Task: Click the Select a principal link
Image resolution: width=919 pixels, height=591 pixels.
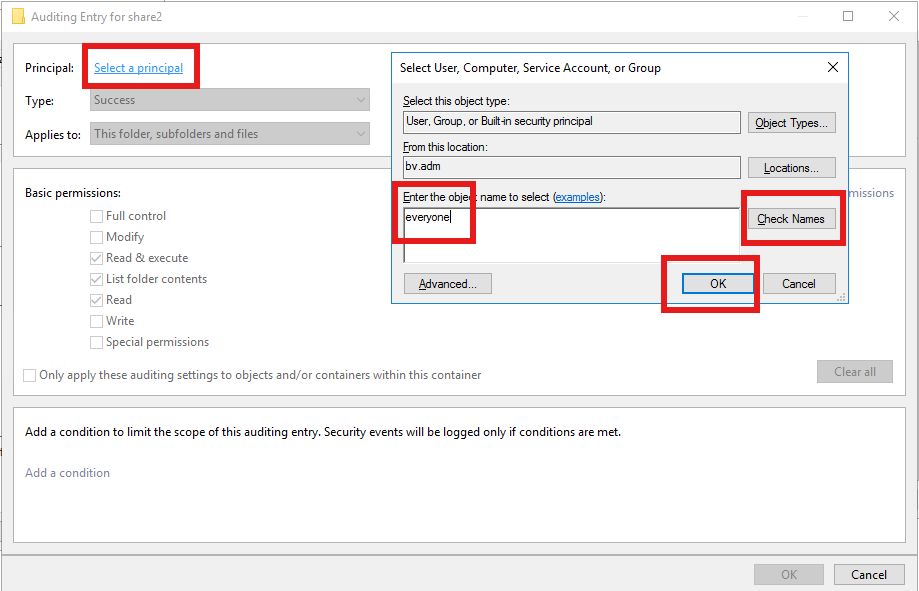Action: (138, 68)
